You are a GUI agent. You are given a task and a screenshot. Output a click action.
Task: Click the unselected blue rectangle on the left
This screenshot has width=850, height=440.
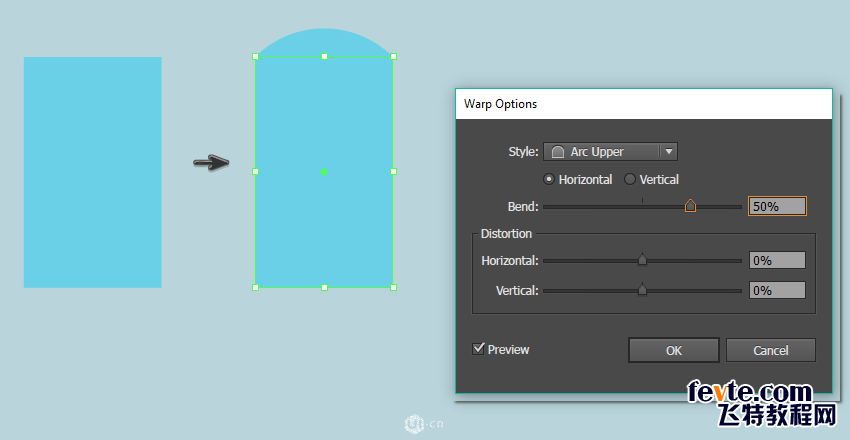point(93,172)
